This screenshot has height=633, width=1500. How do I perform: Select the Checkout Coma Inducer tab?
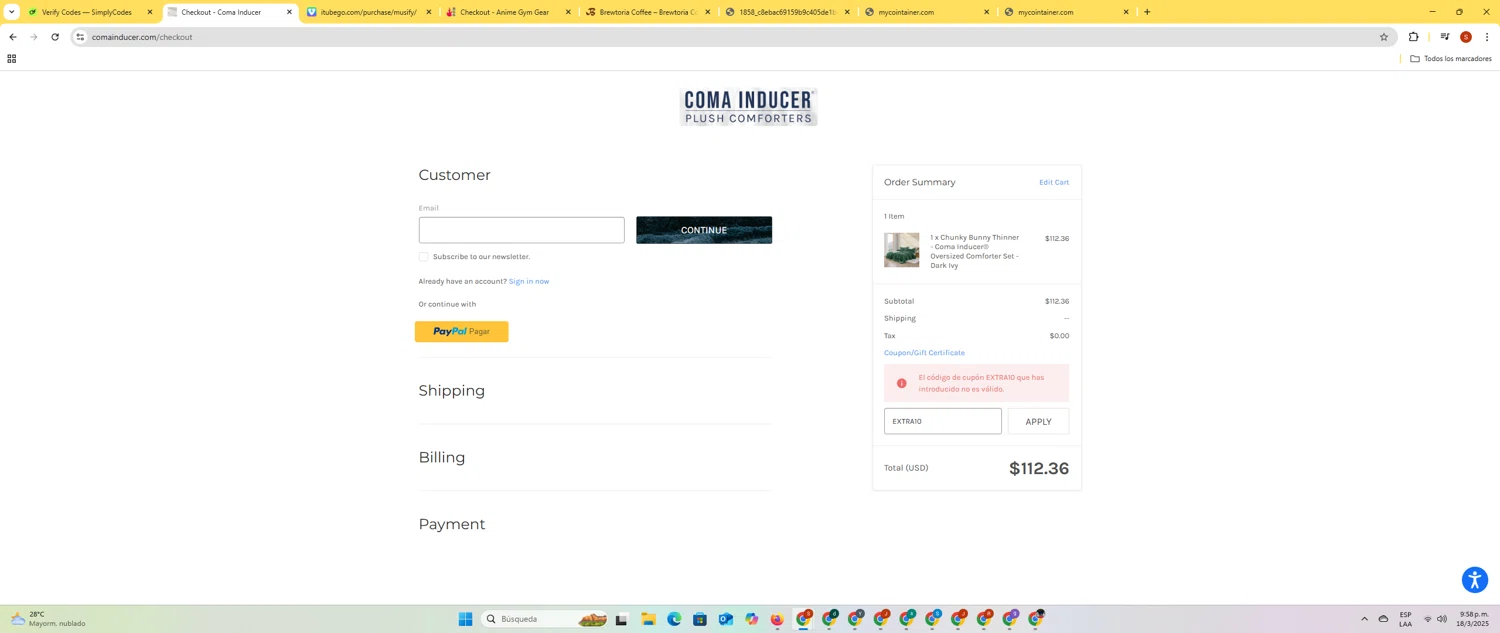coord(222,12)
